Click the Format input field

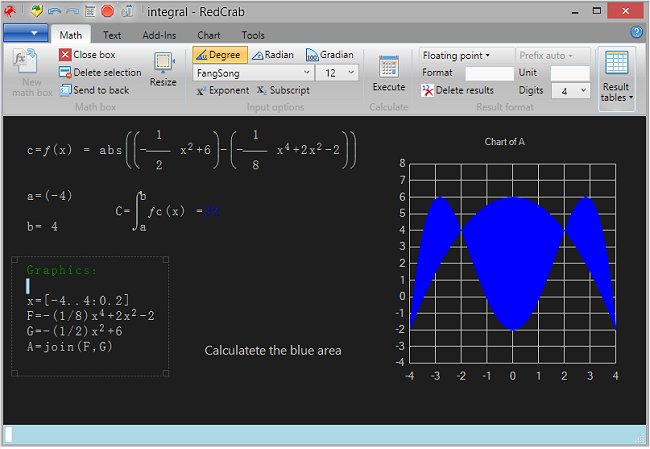coord(490,73)
